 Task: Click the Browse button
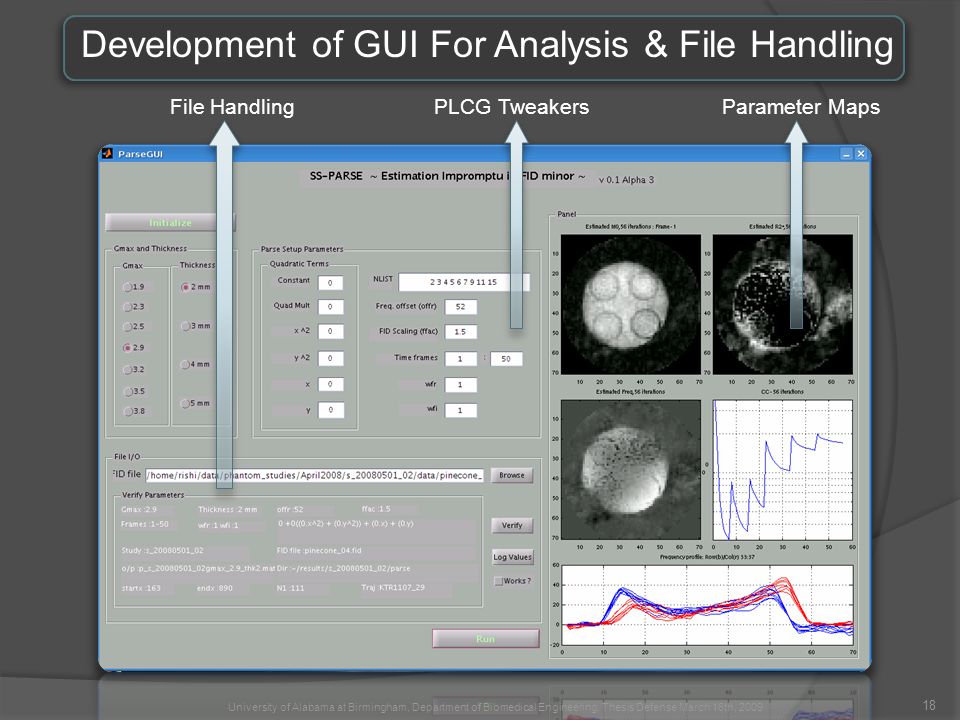[512, 475]
